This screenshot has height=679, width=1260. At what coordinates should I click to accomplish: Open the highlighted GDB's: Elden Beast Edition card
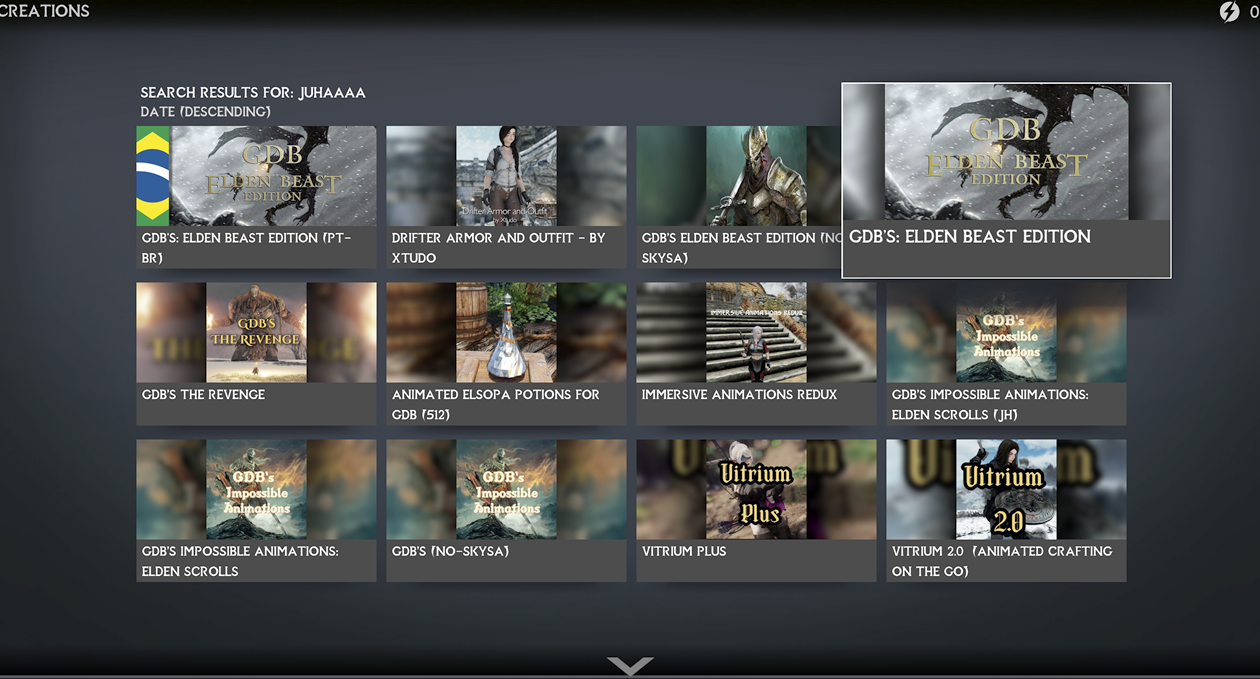pos(1006,180)
